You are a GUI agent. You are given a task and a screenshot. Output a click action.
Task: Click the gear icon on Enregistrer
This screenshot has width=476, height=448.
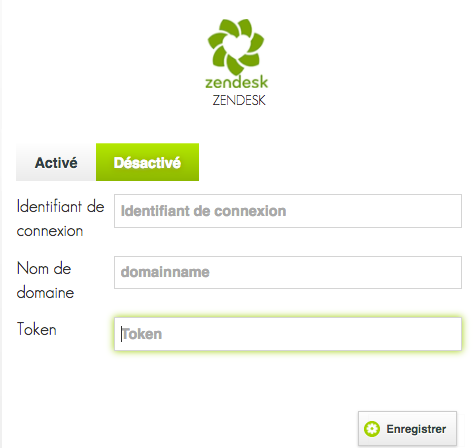tap(372, 429)
